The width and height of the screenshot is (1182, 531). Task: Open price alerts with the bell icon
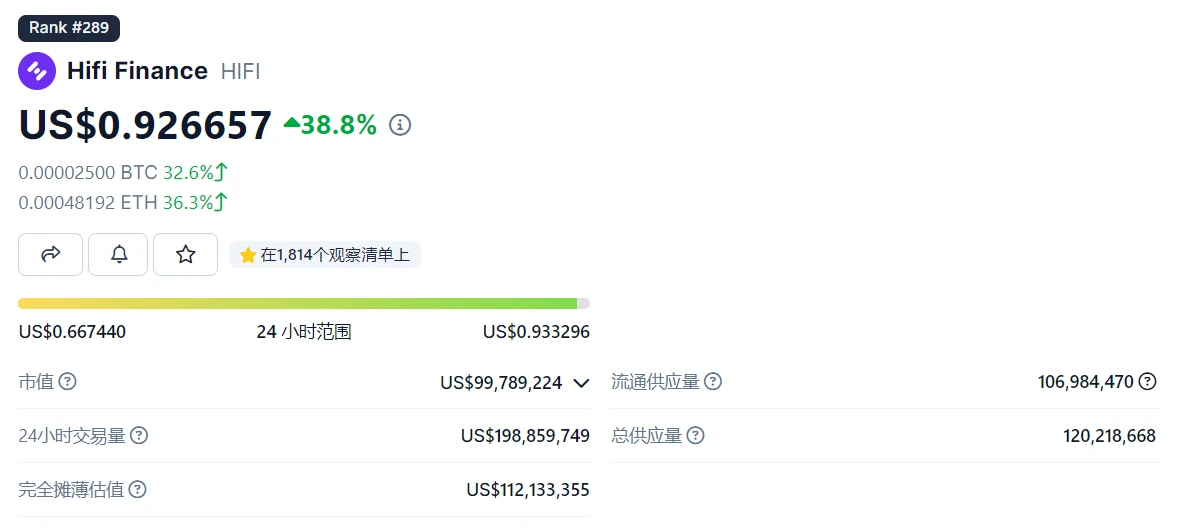118,255
